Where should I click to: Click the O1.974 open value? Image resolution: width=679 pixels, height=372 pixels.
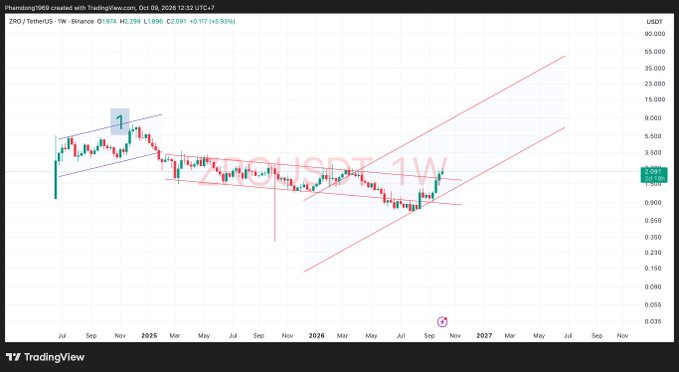click(107, 21)
